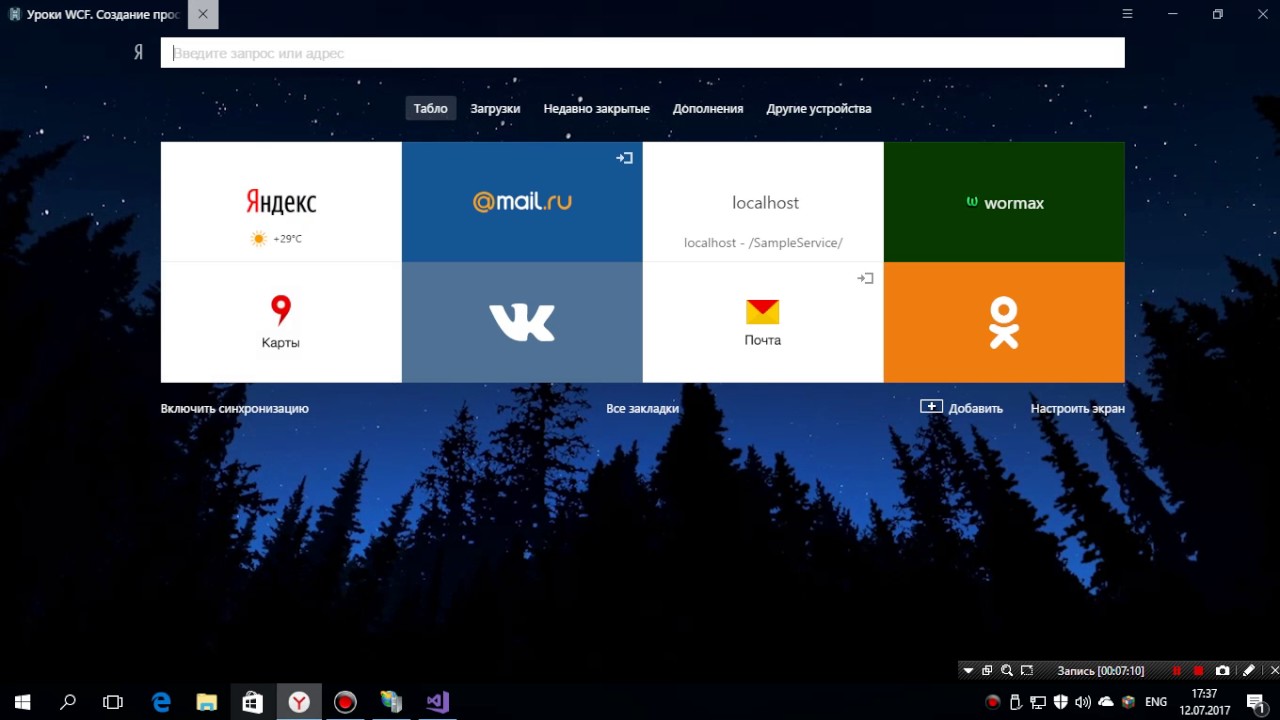Click Yandex Browser taskbar icon

299,702
